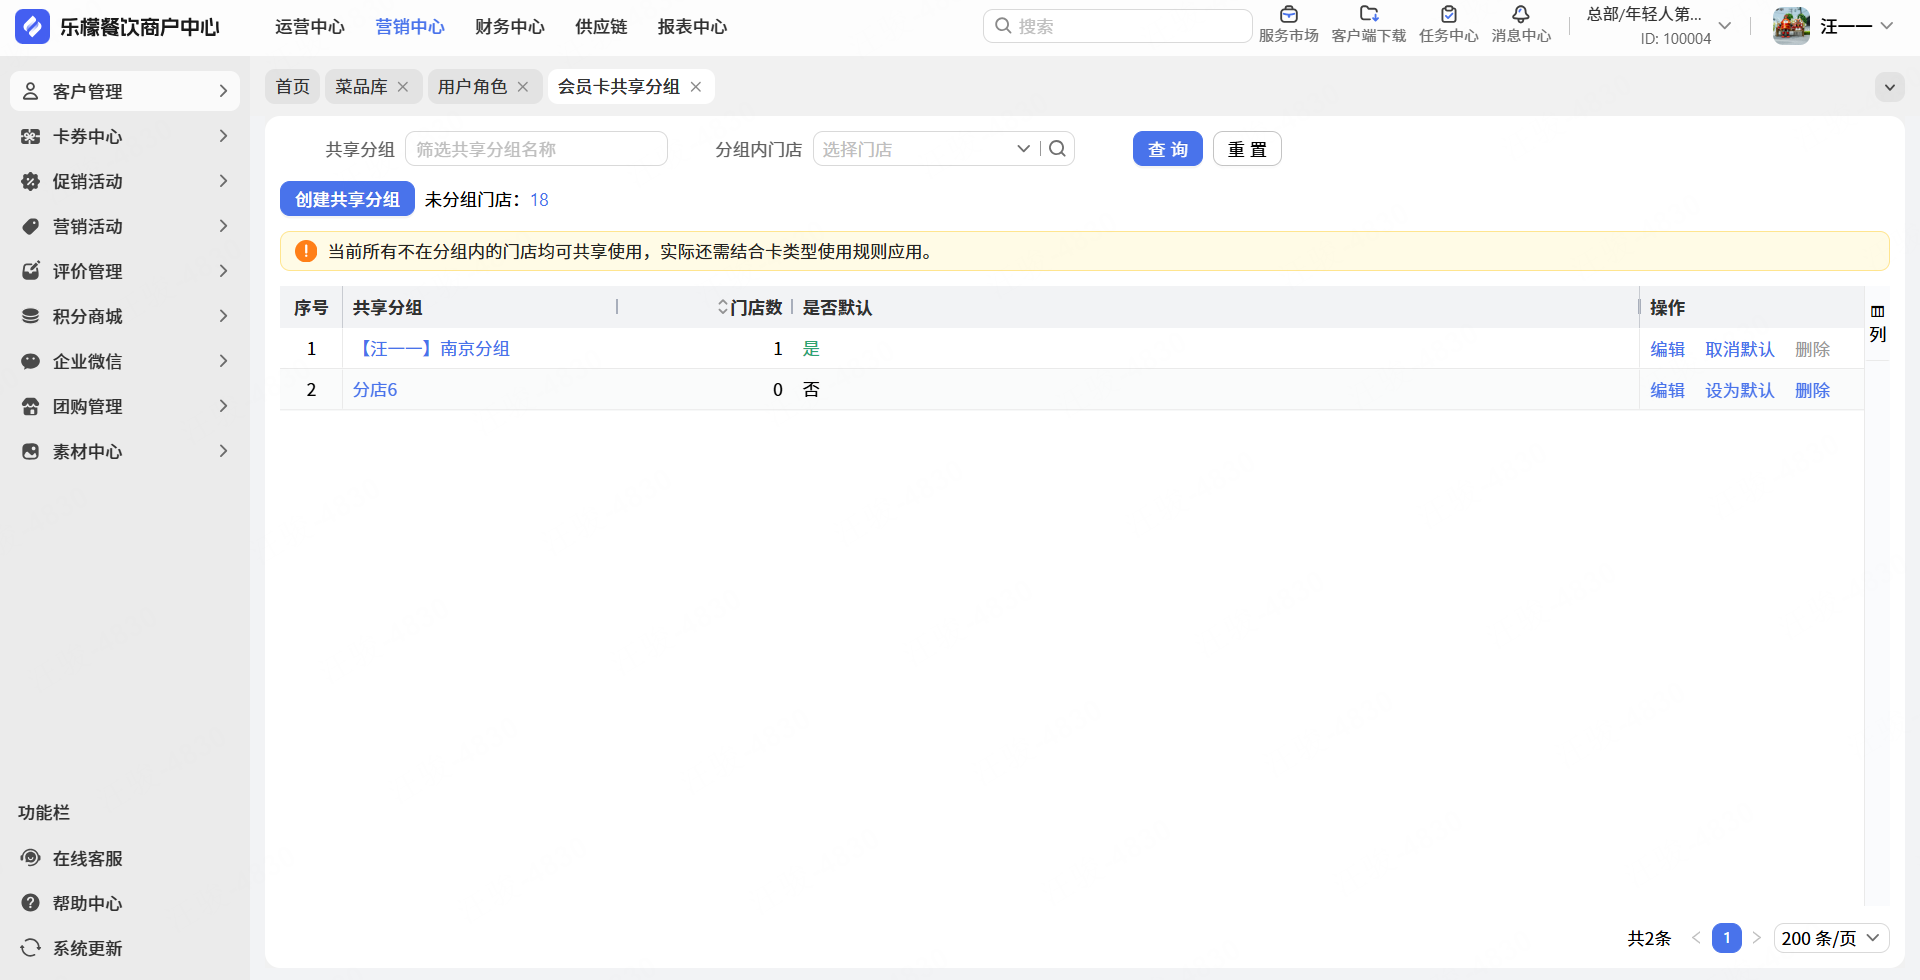Expand the 促销活动 sidebar chevron

(x=223, y=181)
